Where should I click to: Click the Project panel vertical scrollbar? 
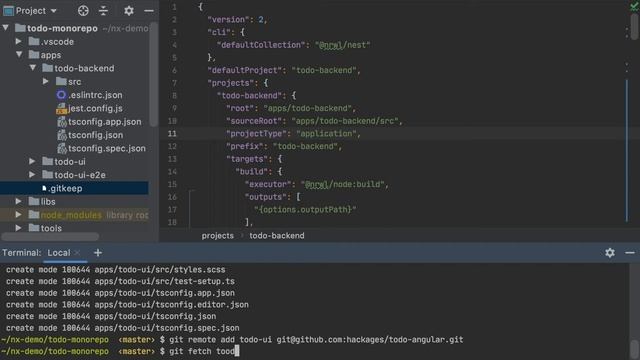tap(153, 74)
